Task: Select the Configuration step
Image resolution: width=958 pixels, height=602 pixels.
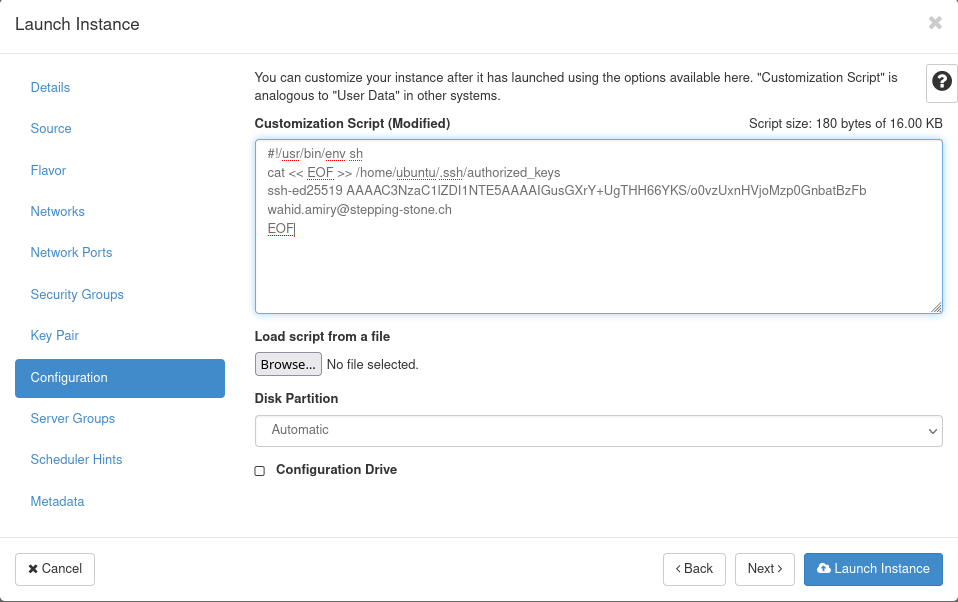Action: 69,378
